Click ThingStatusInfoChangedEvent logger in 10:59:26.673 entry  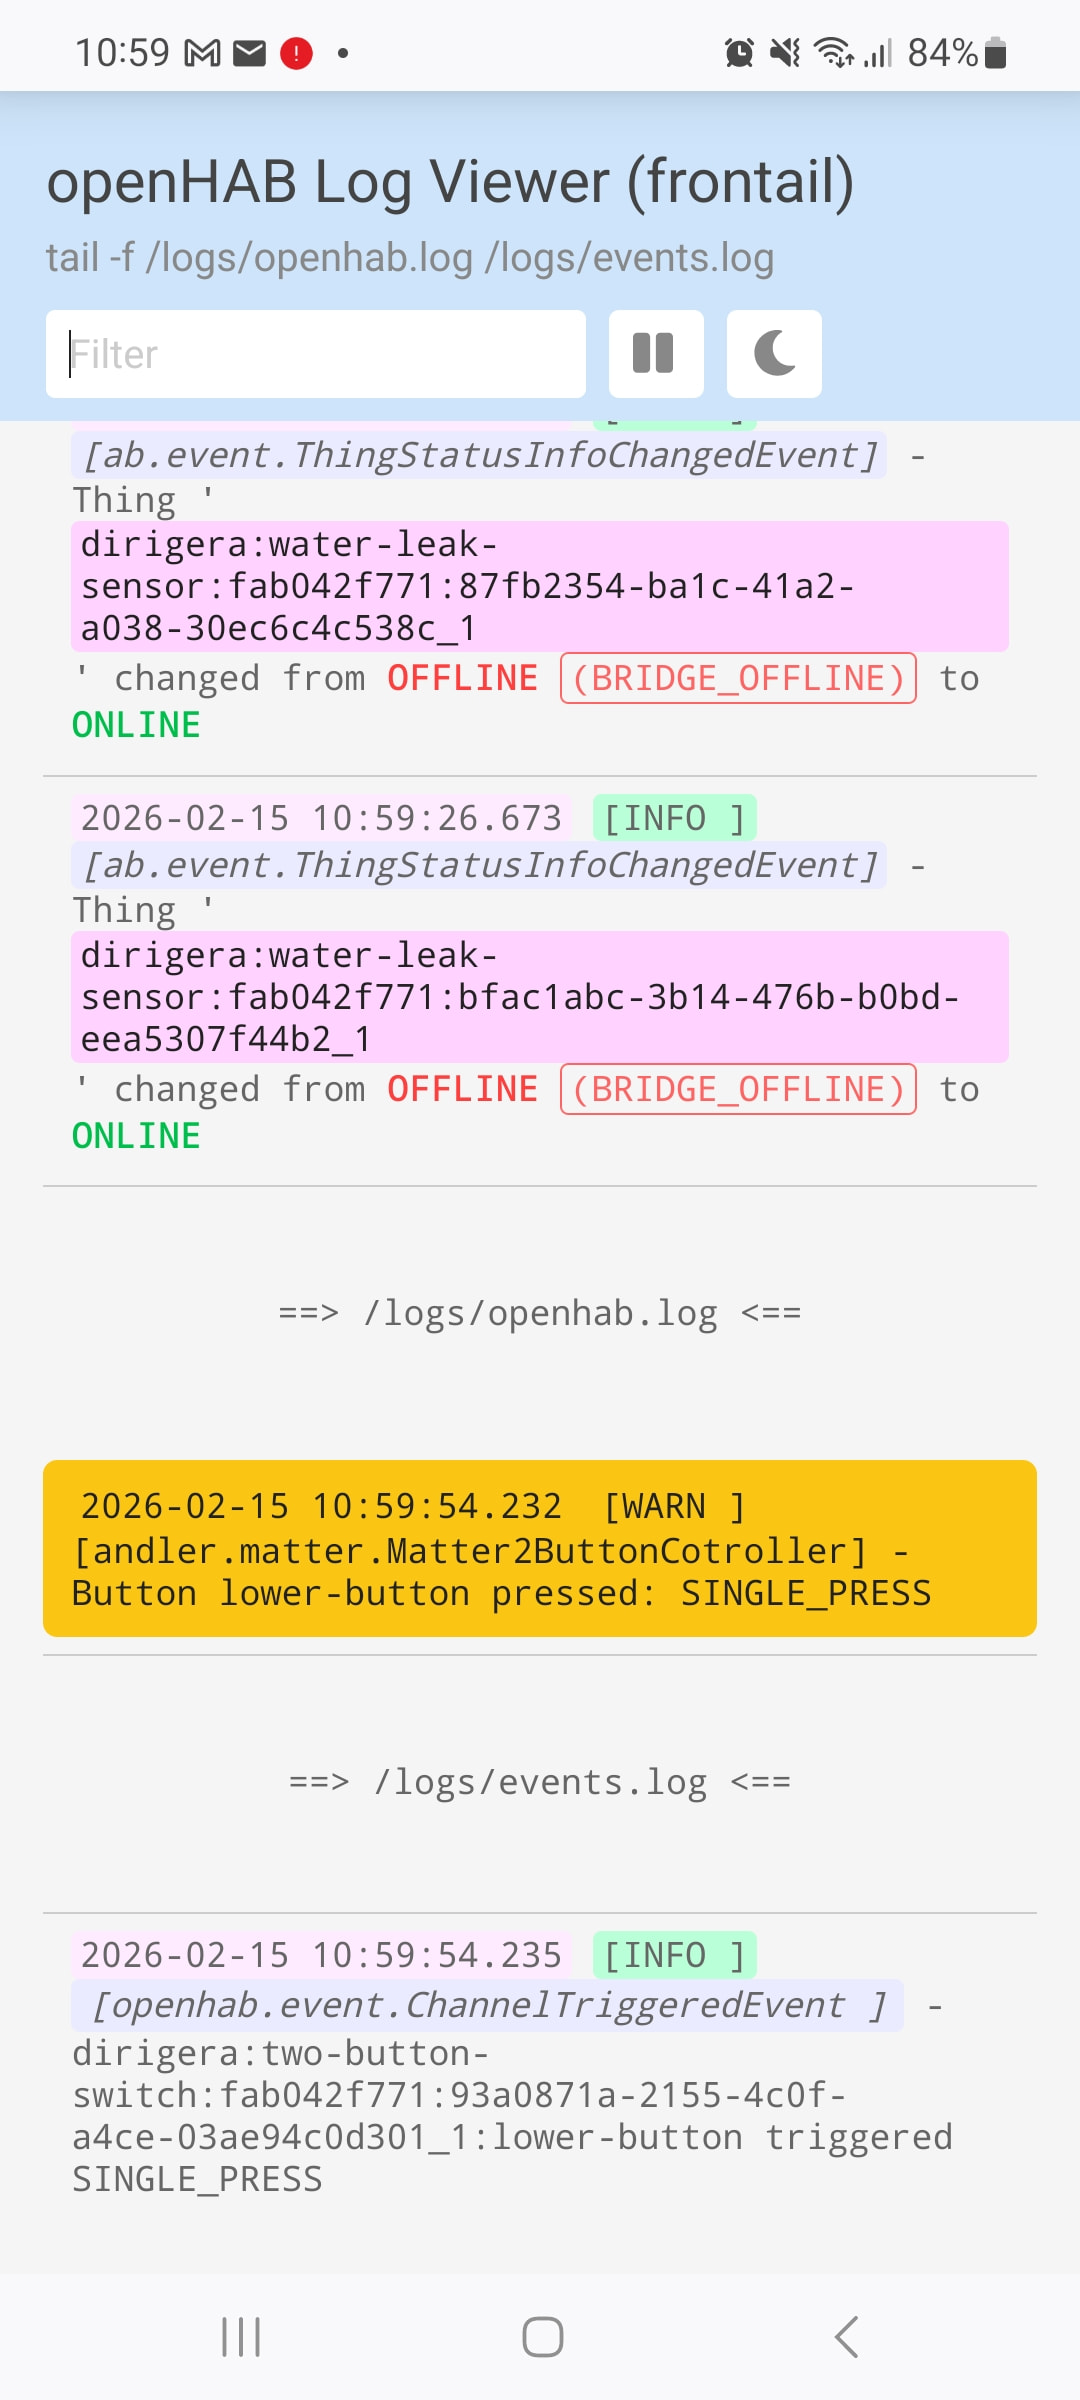coord(479,865)
